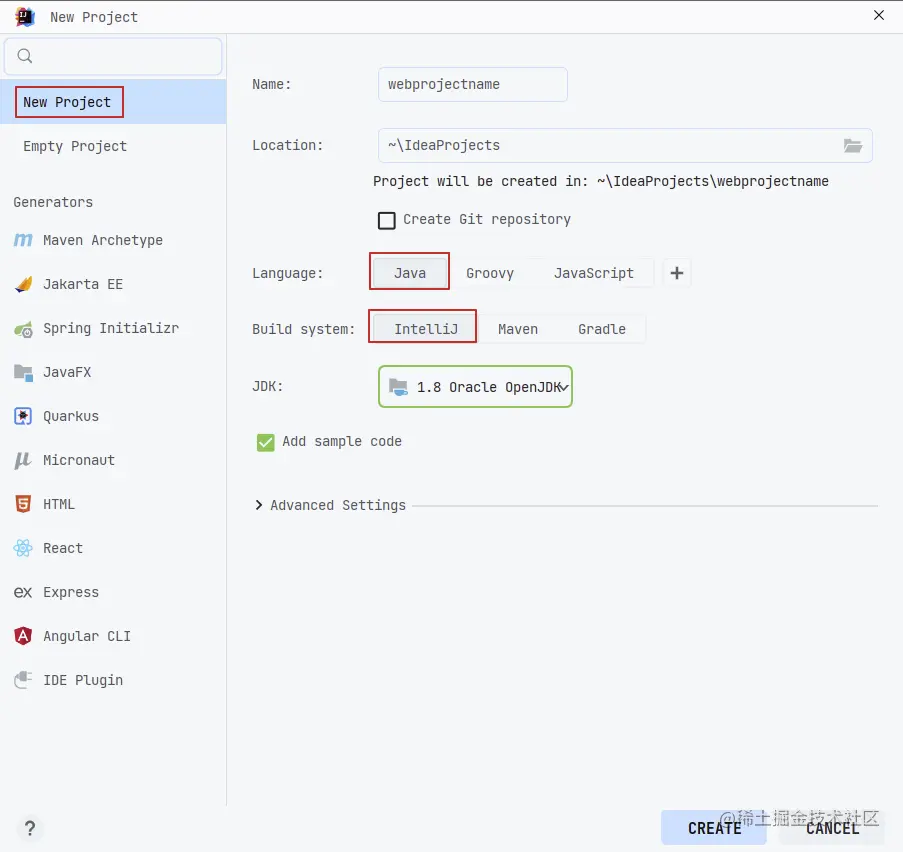
Task: Select React generator label
Action: point(63,548)
